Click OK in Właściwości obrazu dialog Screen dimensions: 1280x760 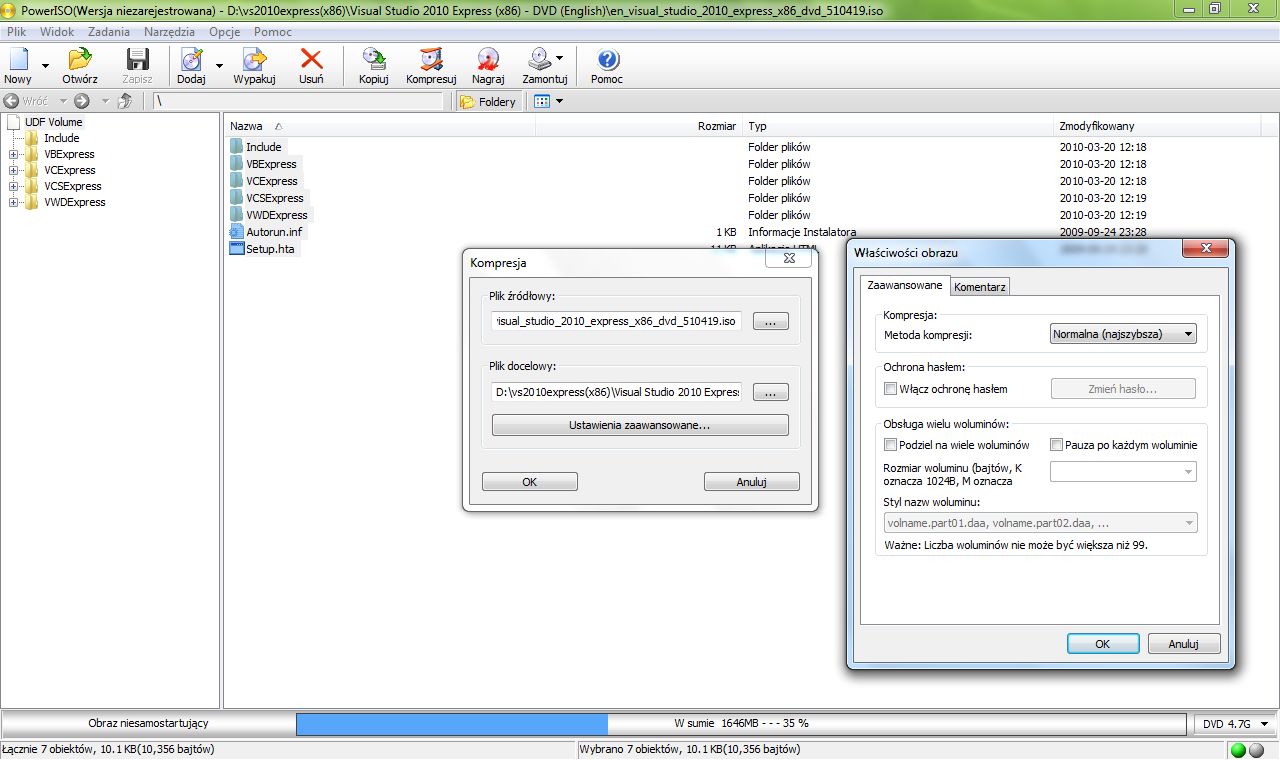(x=1103, y=644)
